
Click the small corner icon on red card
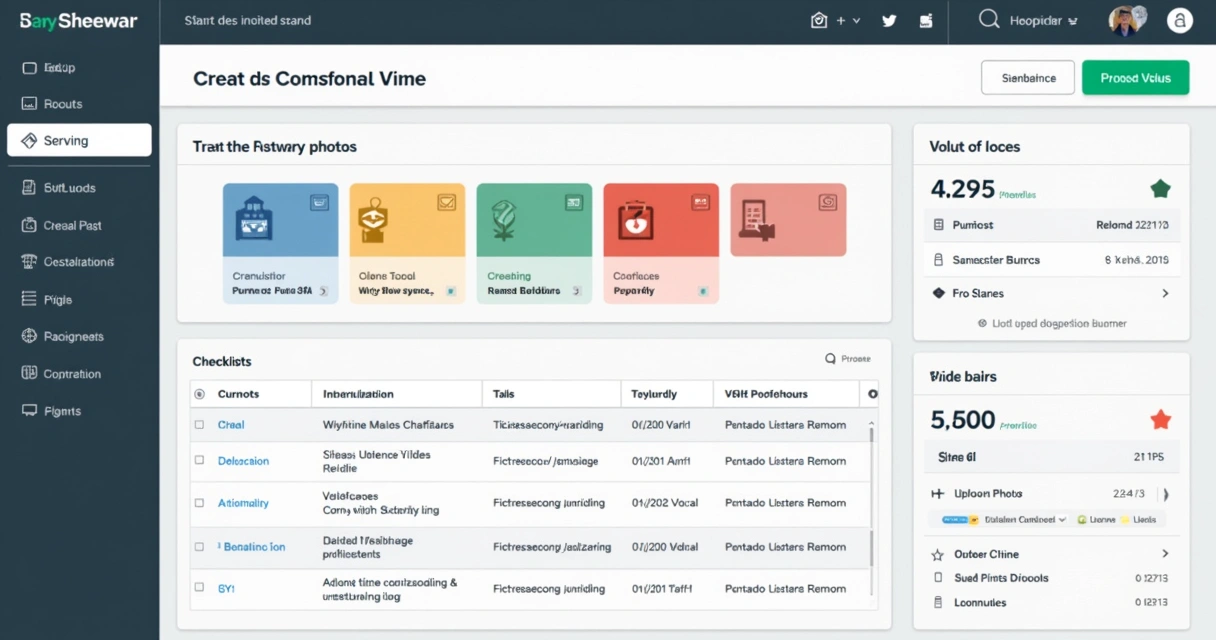point(701,202)
